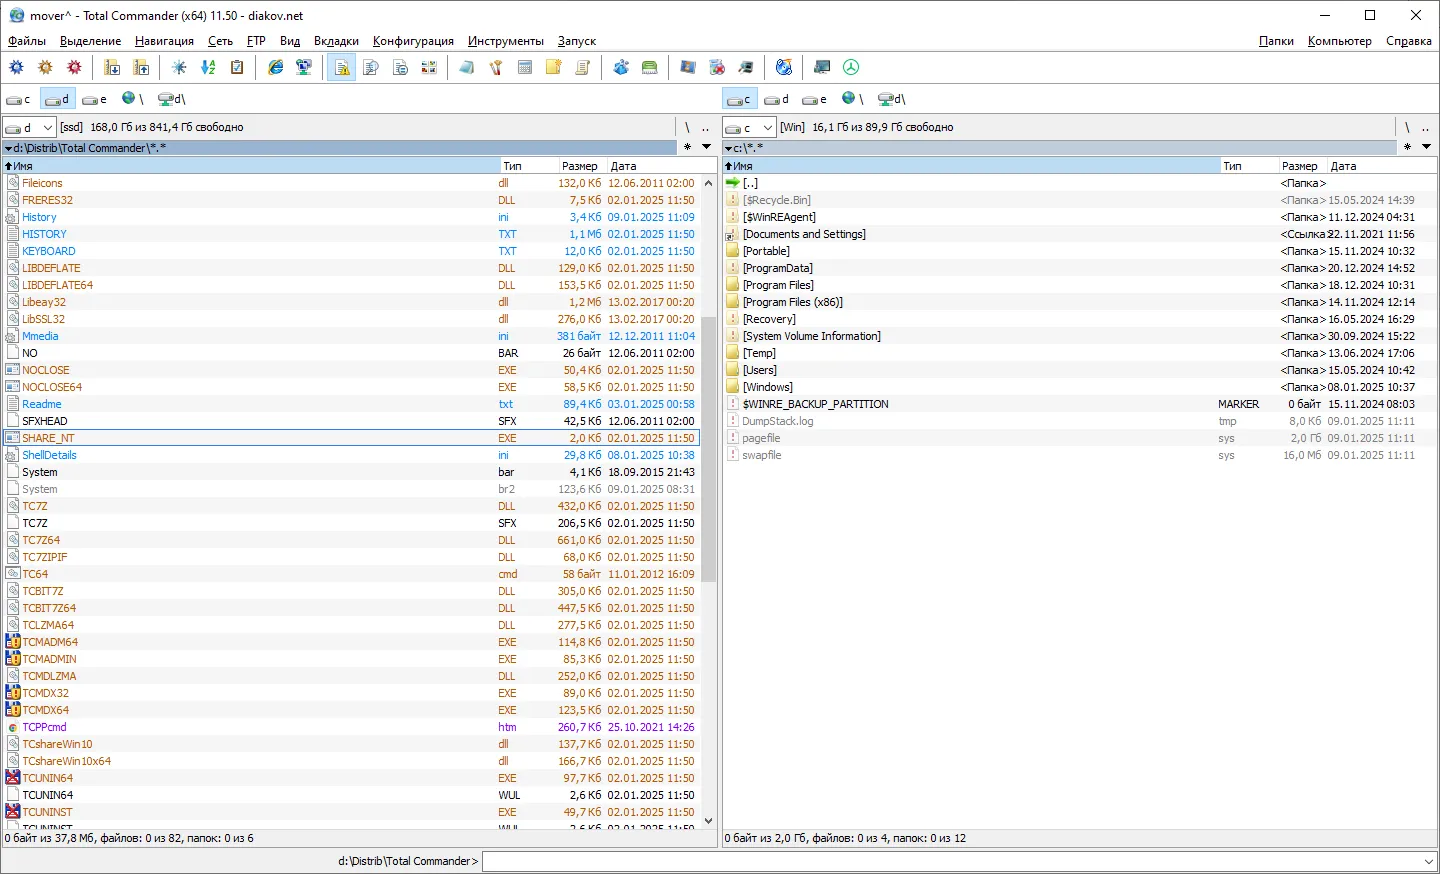This screenshot has width=1440, height=874.
Task: Switch right panel to drive d
Action: point(777,99)
